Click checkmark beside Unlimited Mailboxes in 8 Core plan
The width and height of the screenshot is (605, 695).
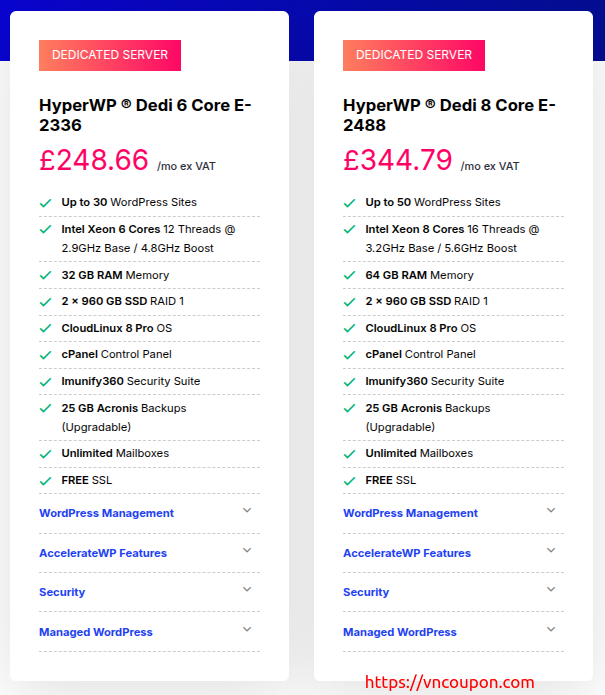point(350,454)
